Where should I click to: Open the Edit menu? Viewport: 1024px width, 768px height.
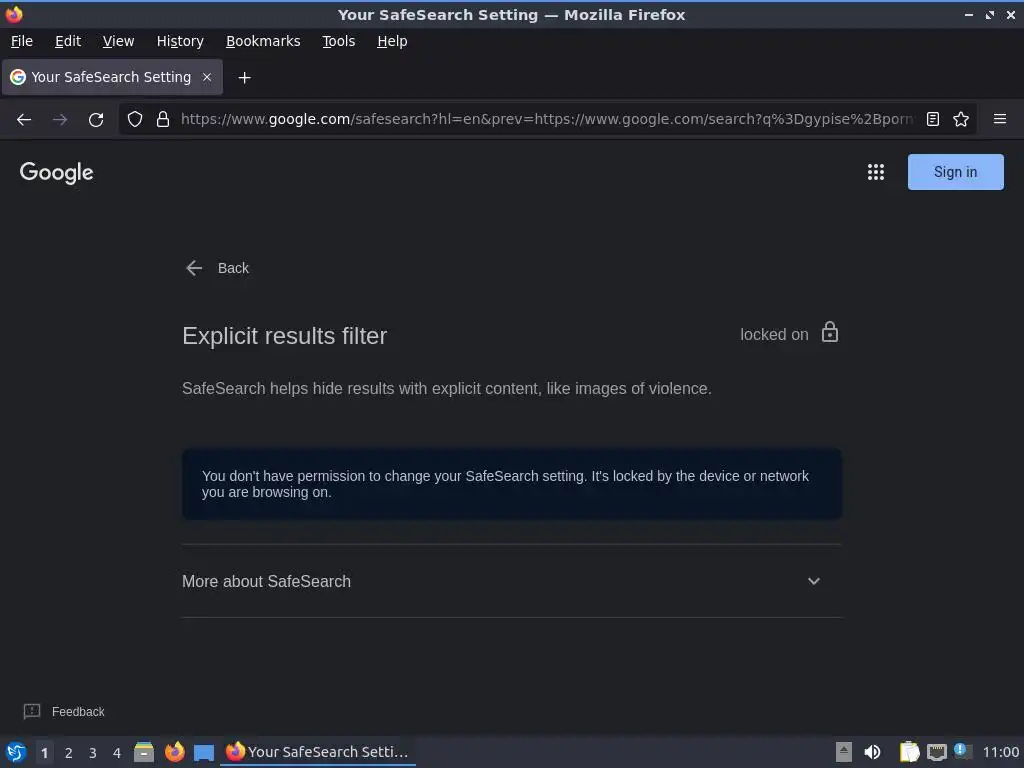[x=68, y=41]
